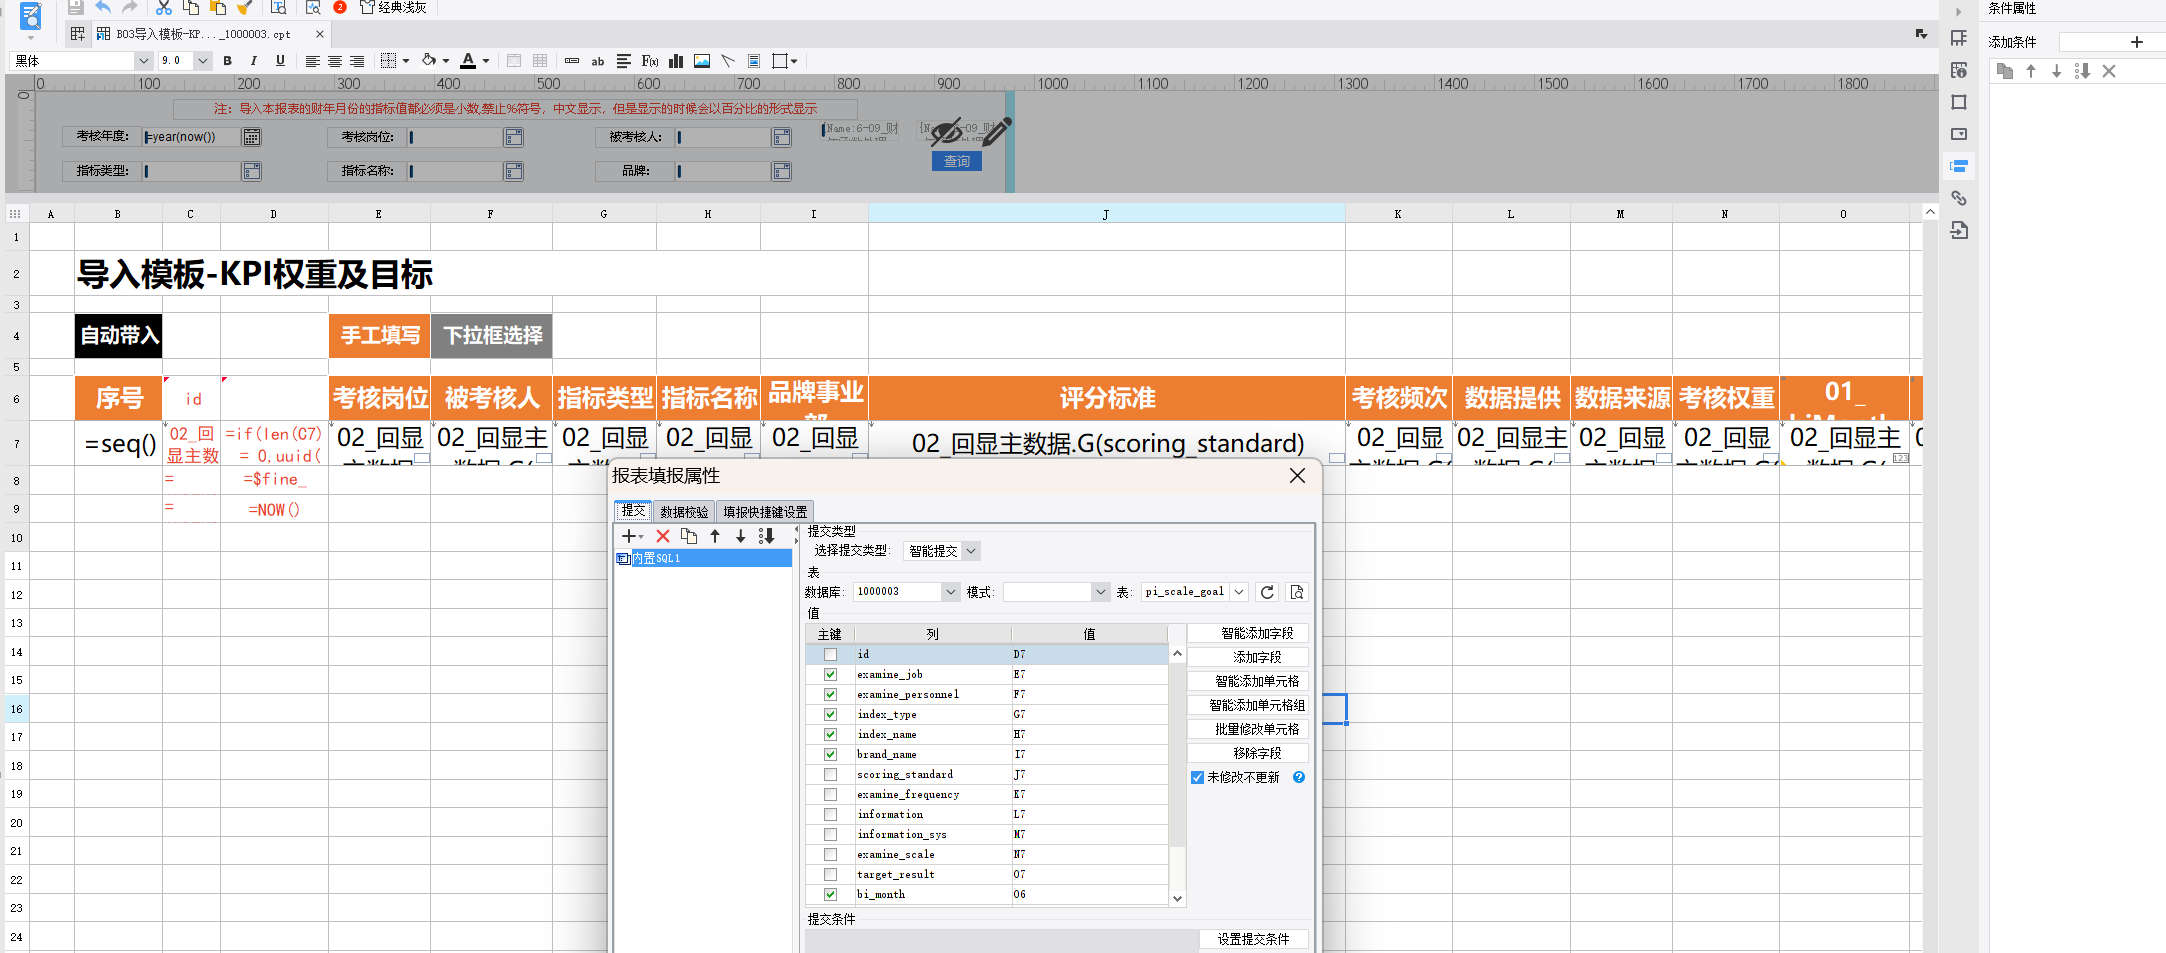Viewport: 2166px width, 953px height.
Task: Toggle primary key checkbox for id
Action: point(830,654)
